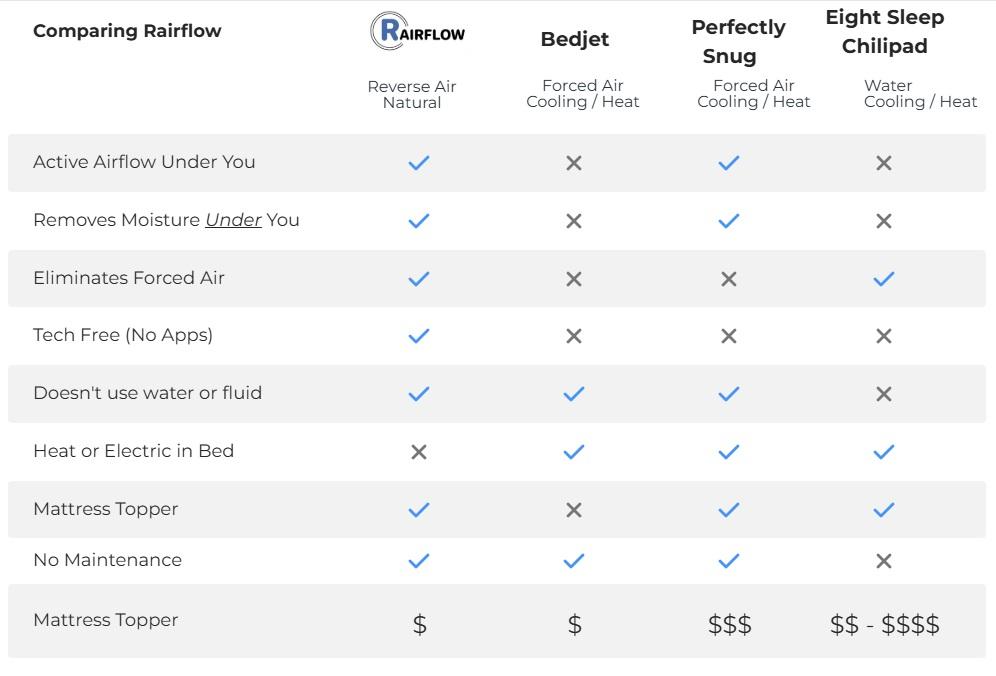Image resolution: width=996 pixels, height=676 pixels.
Task: Click the Rairflow logo in header
Action: (x=418, y=32)
